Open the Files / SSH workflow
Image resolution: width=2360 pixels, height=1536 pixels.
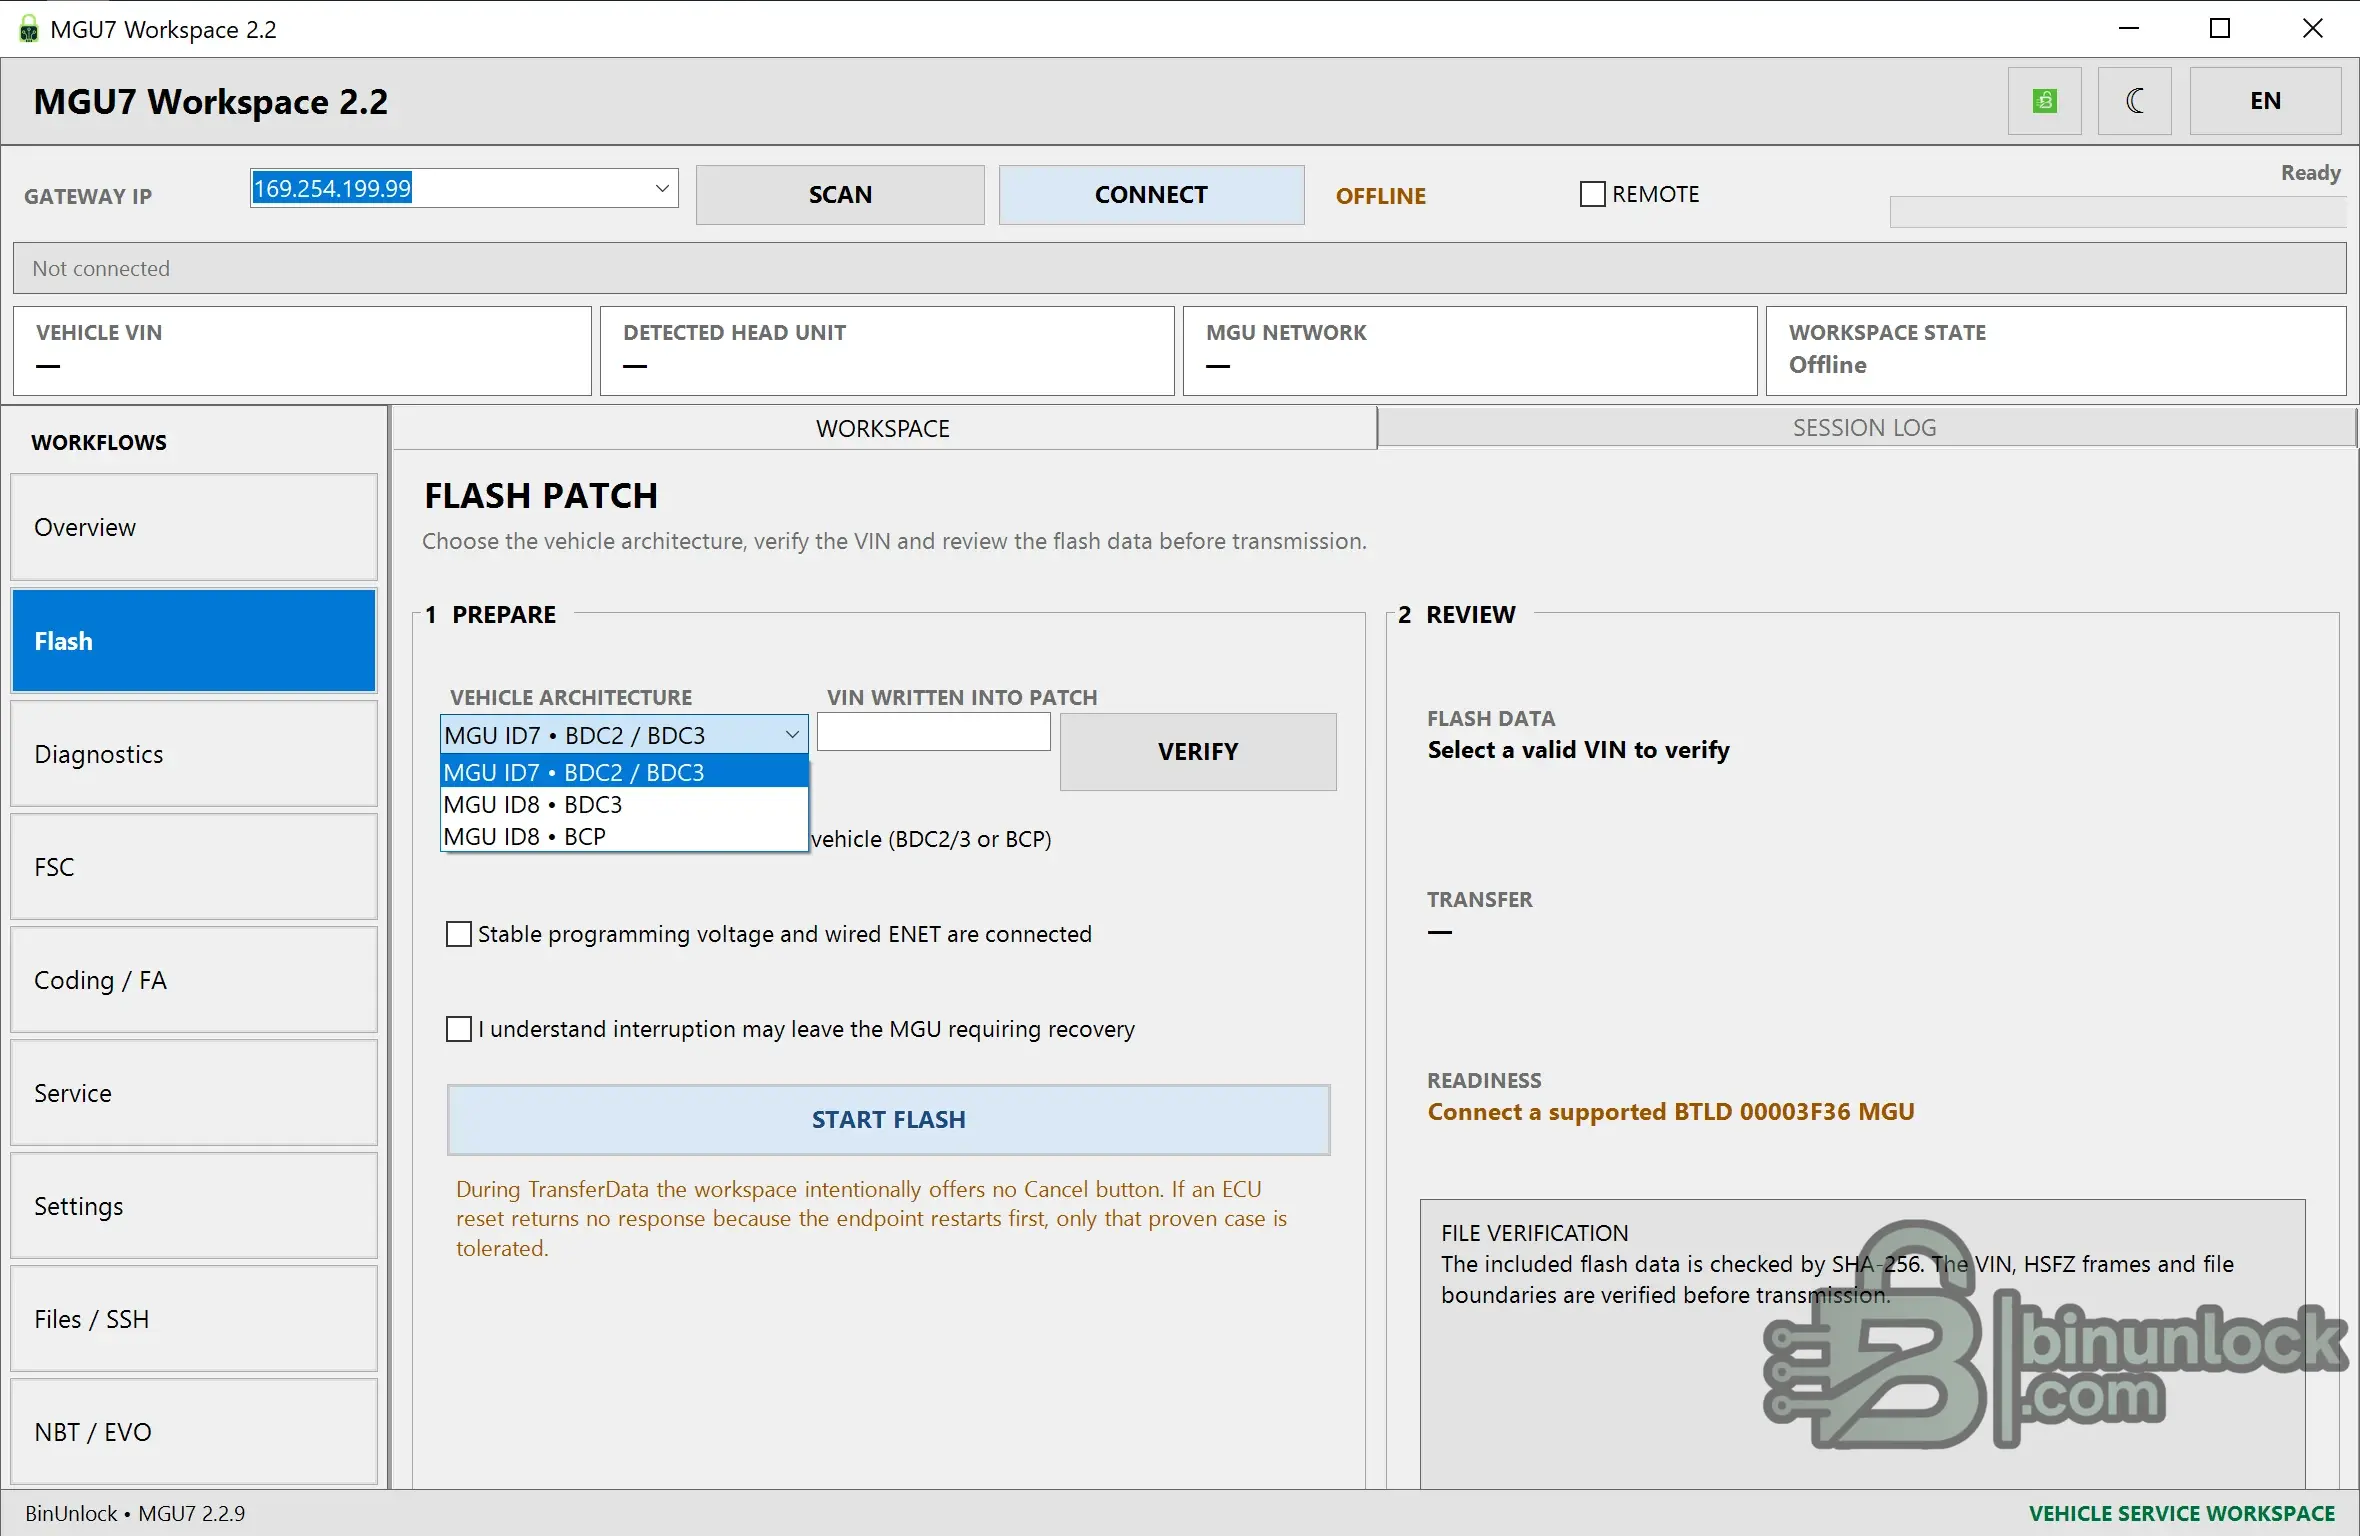[x=194, y=1319]
